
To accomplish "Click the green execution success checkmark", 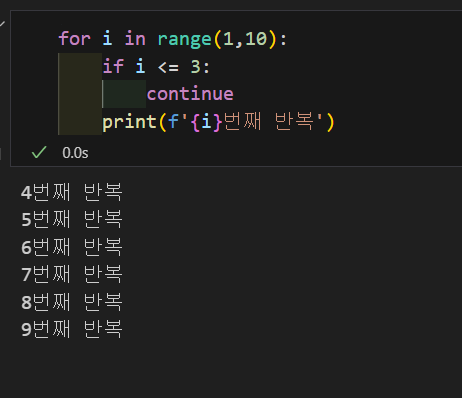I will pyautogui.click(x=39, y=153).
